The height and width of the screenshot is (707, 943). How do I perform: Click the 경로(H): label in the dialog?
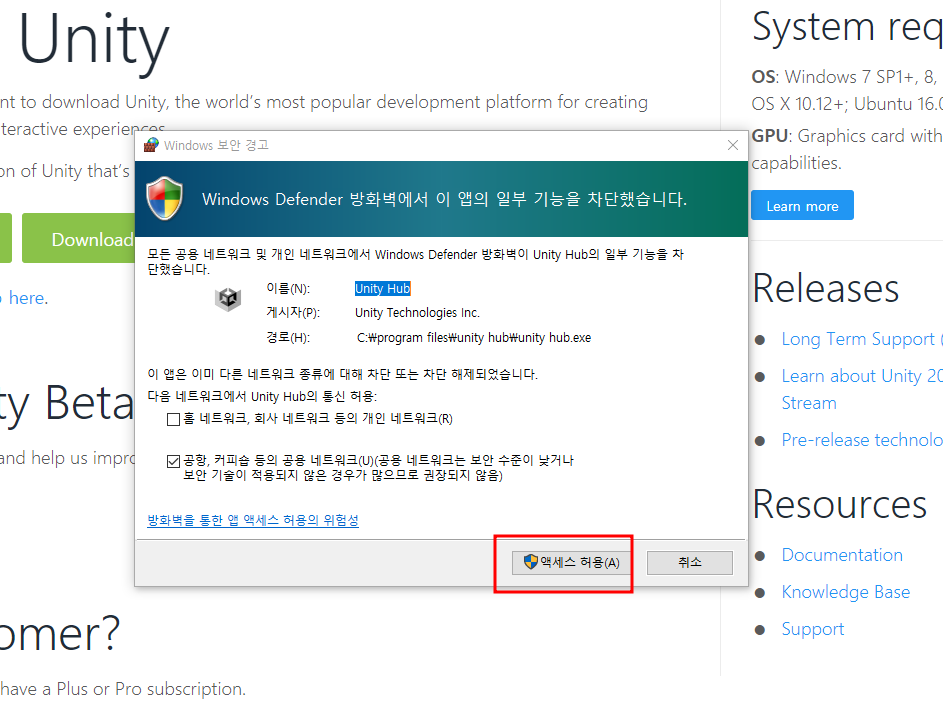coord(288,338)
